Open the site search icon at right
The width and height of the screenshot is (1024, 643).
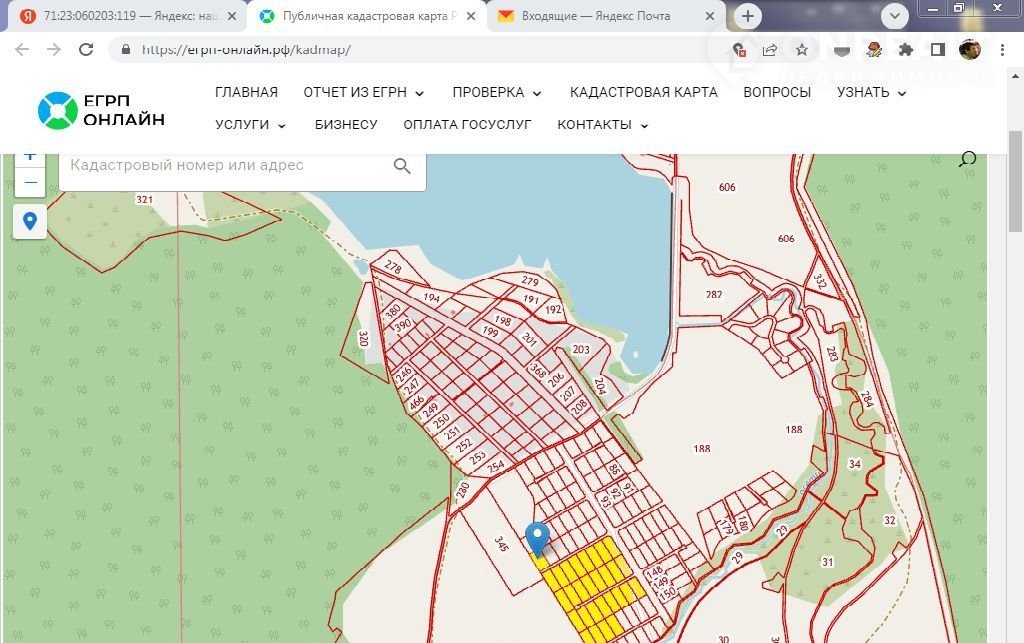967,159
